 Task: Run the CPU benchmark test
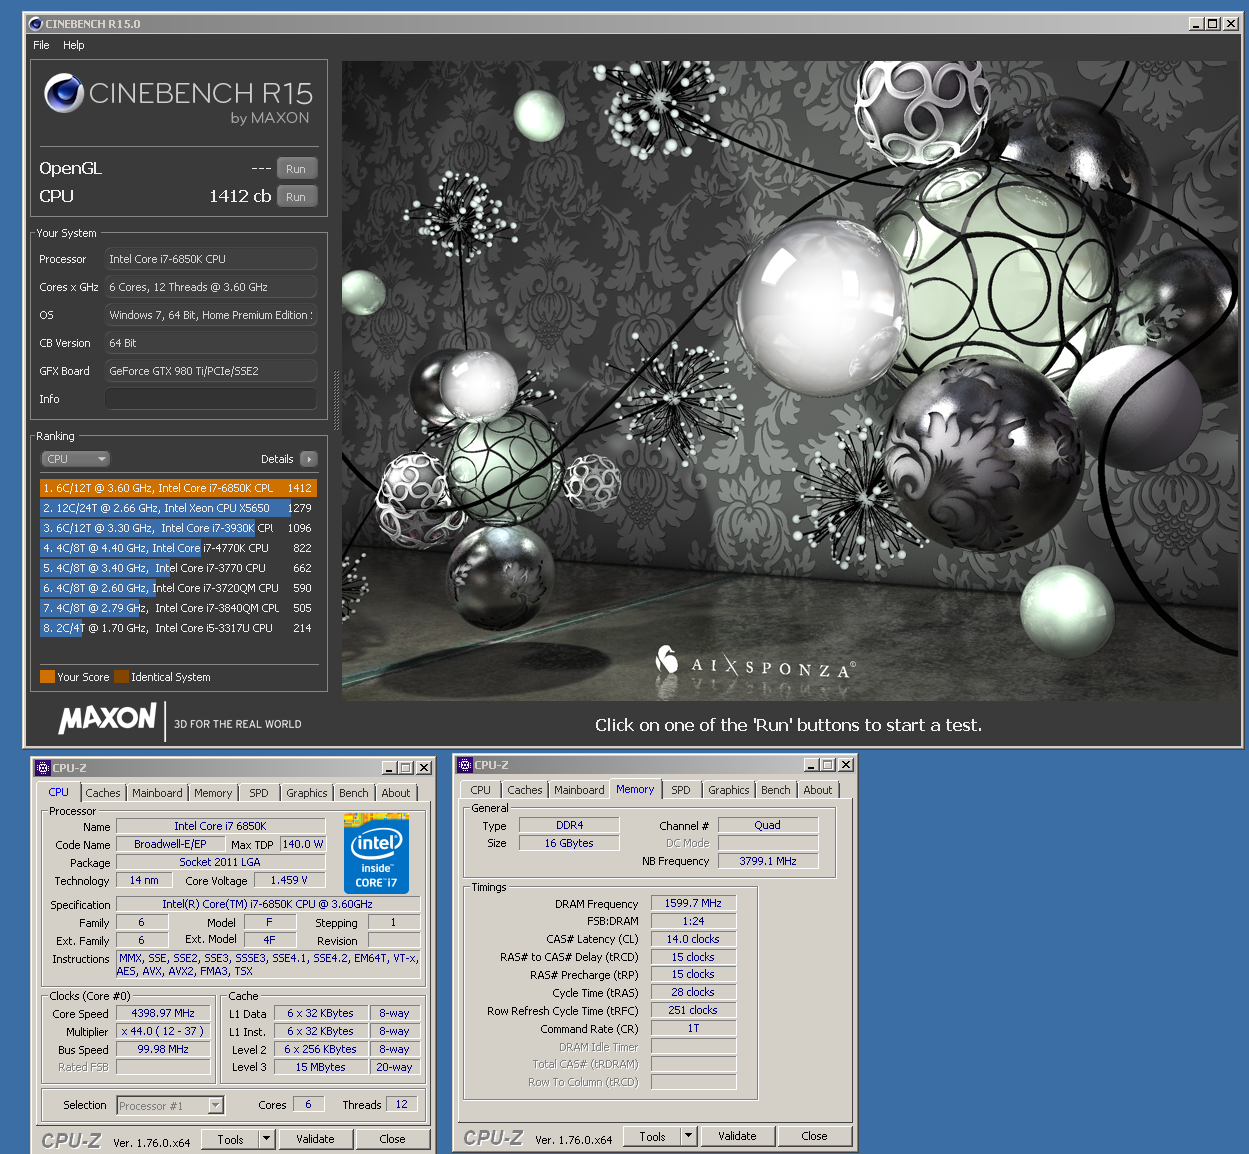(296, 197)
